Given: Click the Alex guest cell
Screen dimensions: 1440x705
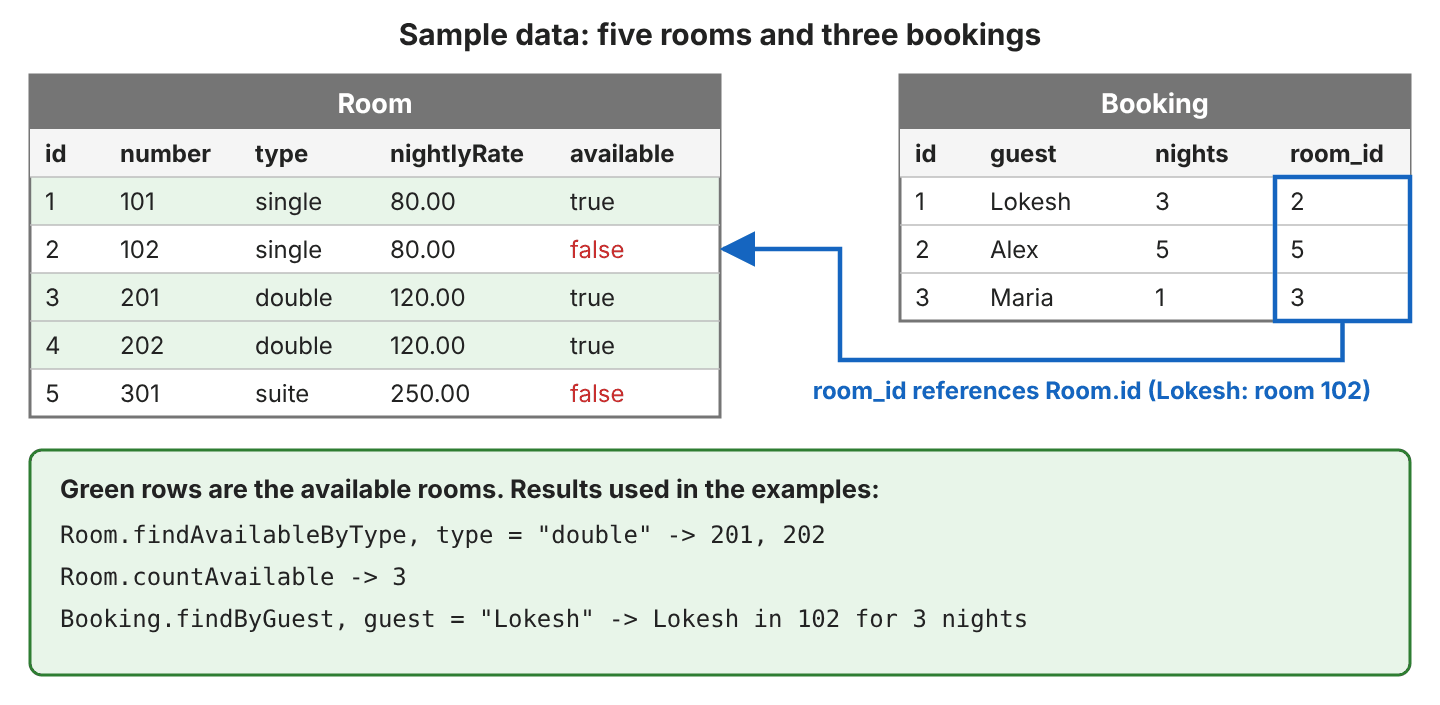Looking at the screenshot, I should tap(1014, 250).
